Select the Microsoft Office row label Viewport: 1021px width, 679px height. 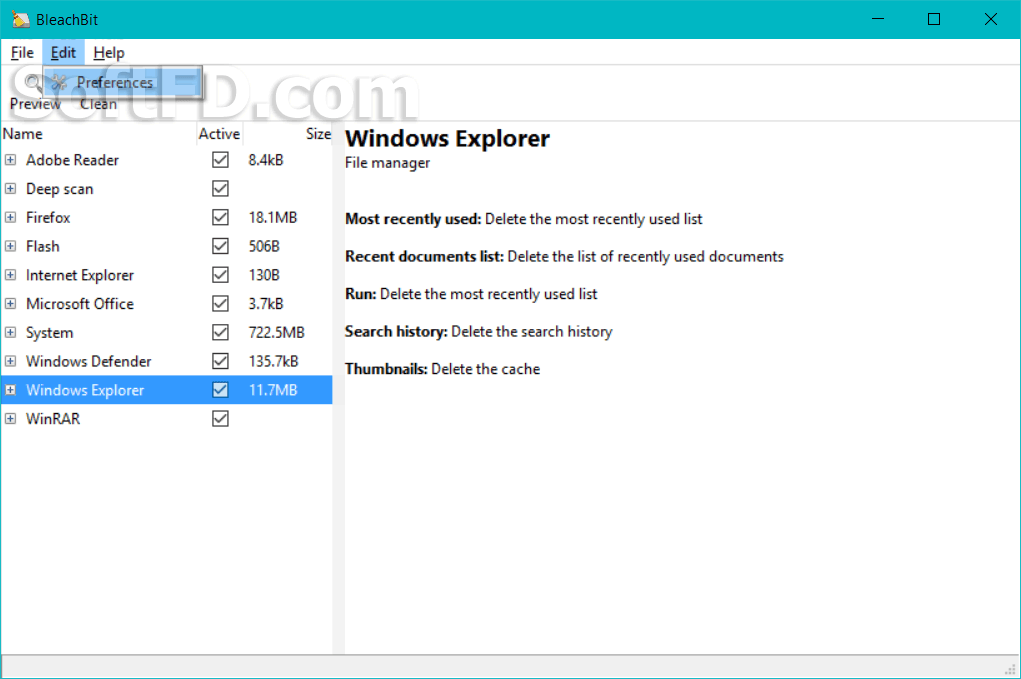(x=79, y=304)
